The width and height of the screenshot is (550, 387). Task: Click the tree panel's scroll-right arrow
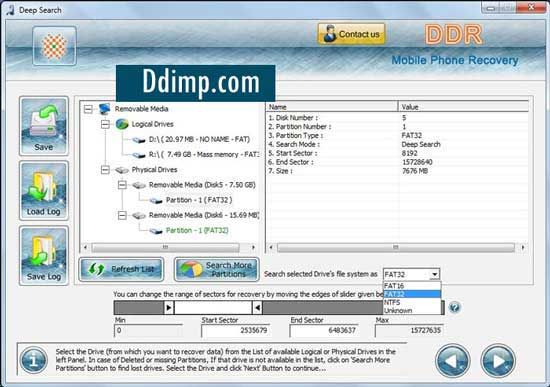[253, 248]
